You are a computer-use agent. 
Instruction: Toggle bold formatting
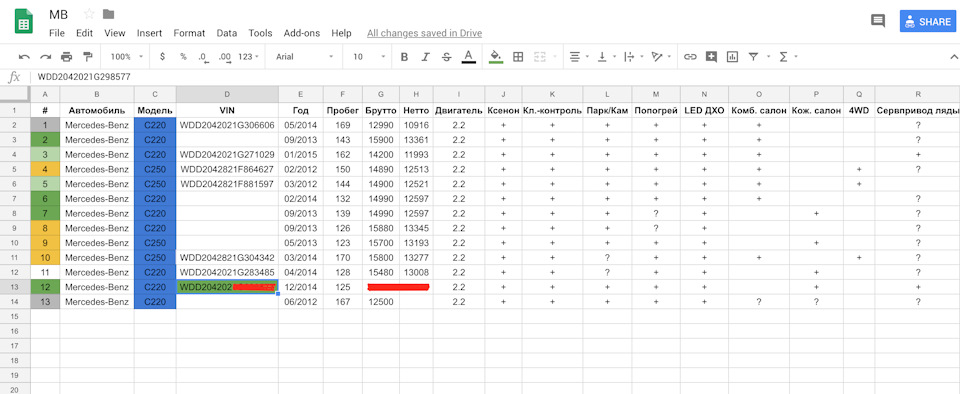(404, 57)
